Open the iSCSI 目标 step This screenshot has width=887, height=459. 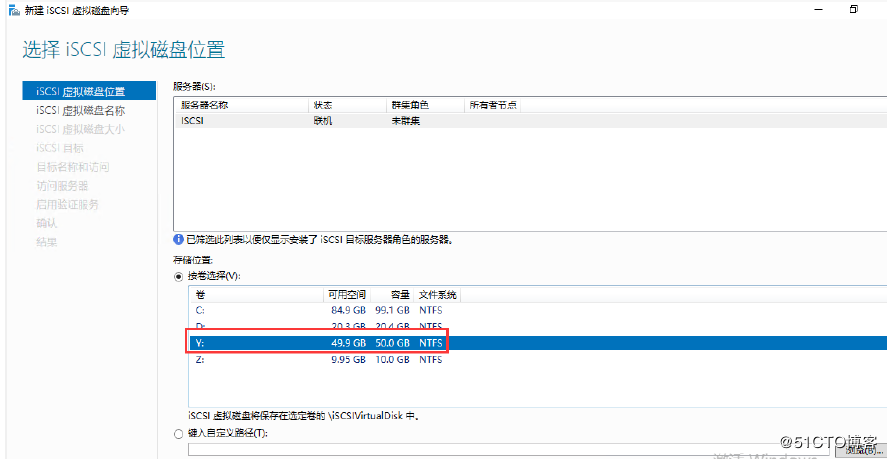pyautogui.click(x=60, y=148)
